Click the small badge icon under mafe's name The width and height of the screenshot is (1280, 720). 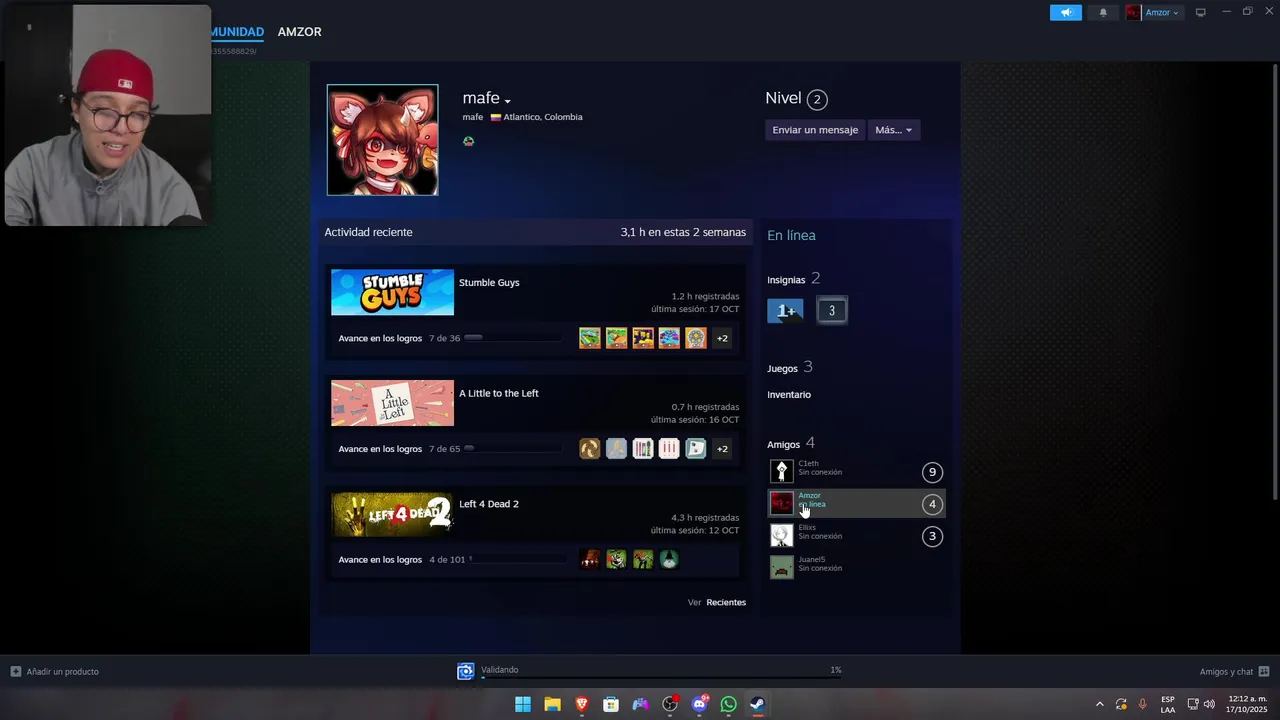[x=468, y=141]
